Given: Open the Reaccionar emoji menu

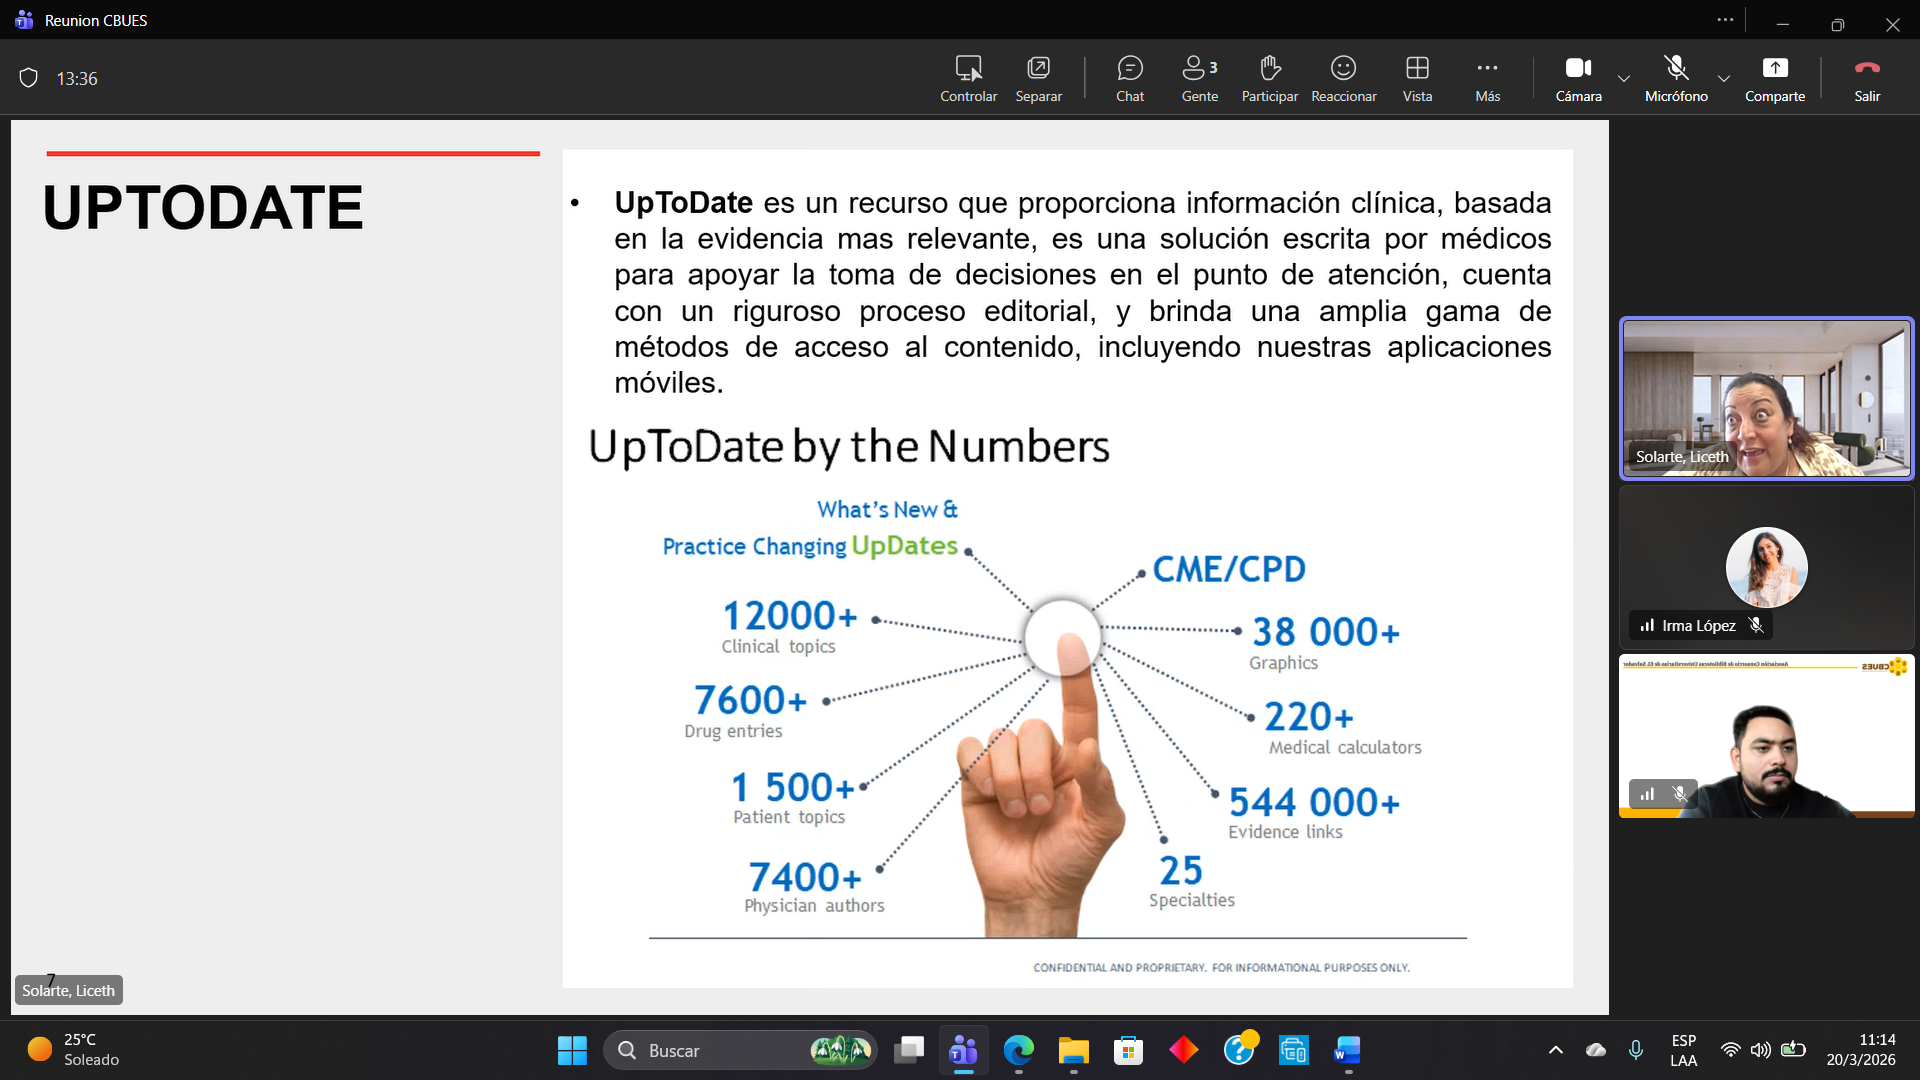Looking at the screenshot, I should pyautogui.click(x=1343, y=78).
